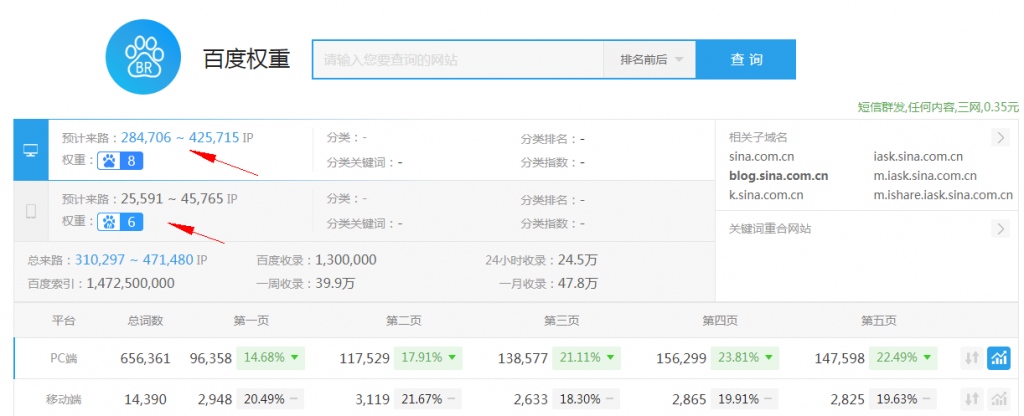This screenshot has height=416, width=1024.
Task: Click 一周收录 value 39.9万
Action: point(335,283)
